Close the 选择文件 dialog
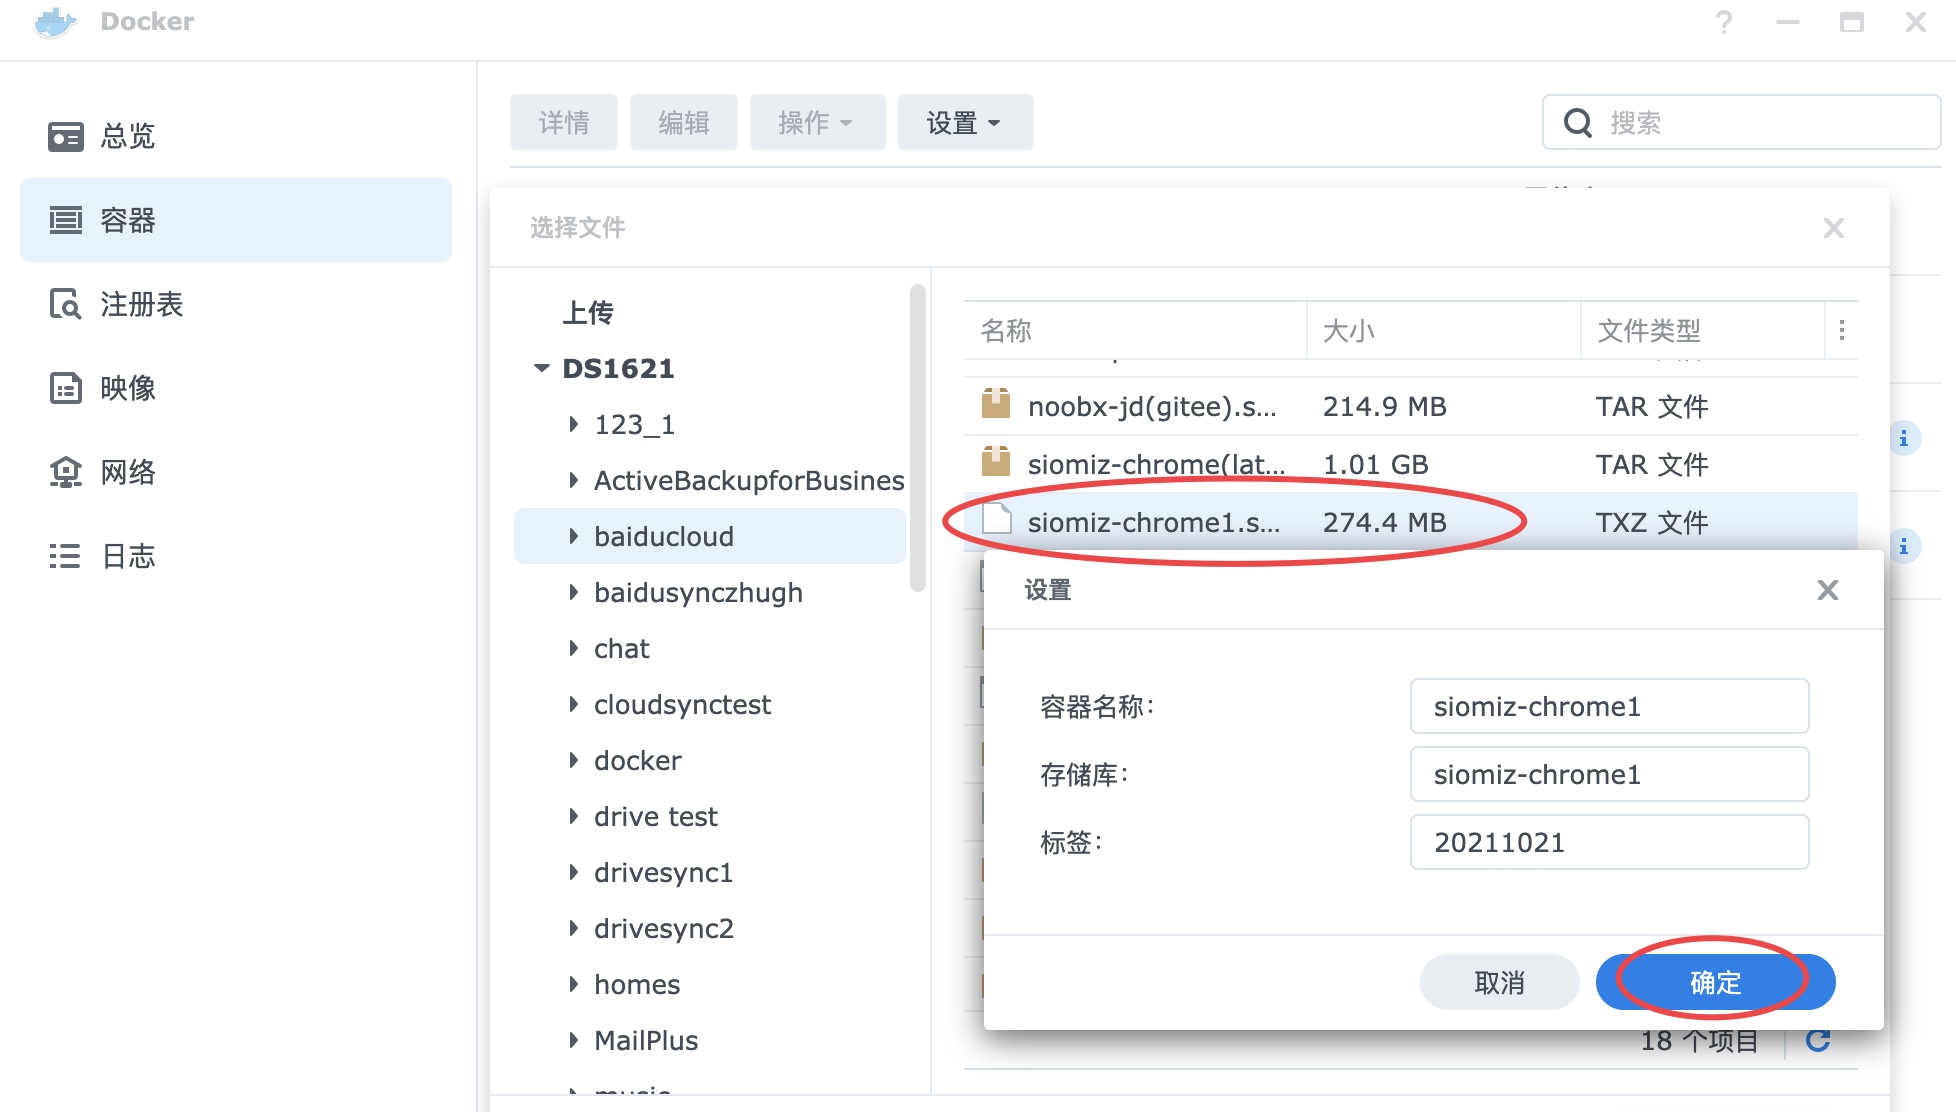This screenshot has height=1112, width=1956. pyautogui.click(x=1834, y=228)
